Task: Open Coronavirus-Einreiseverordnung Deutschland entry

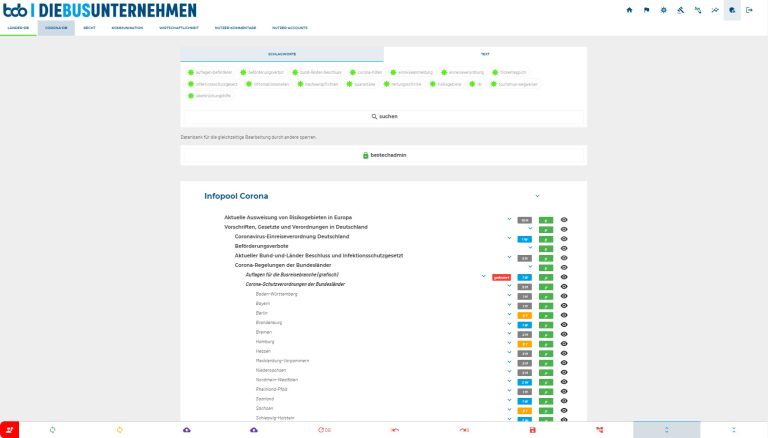Action: click(x=291, y=237)
